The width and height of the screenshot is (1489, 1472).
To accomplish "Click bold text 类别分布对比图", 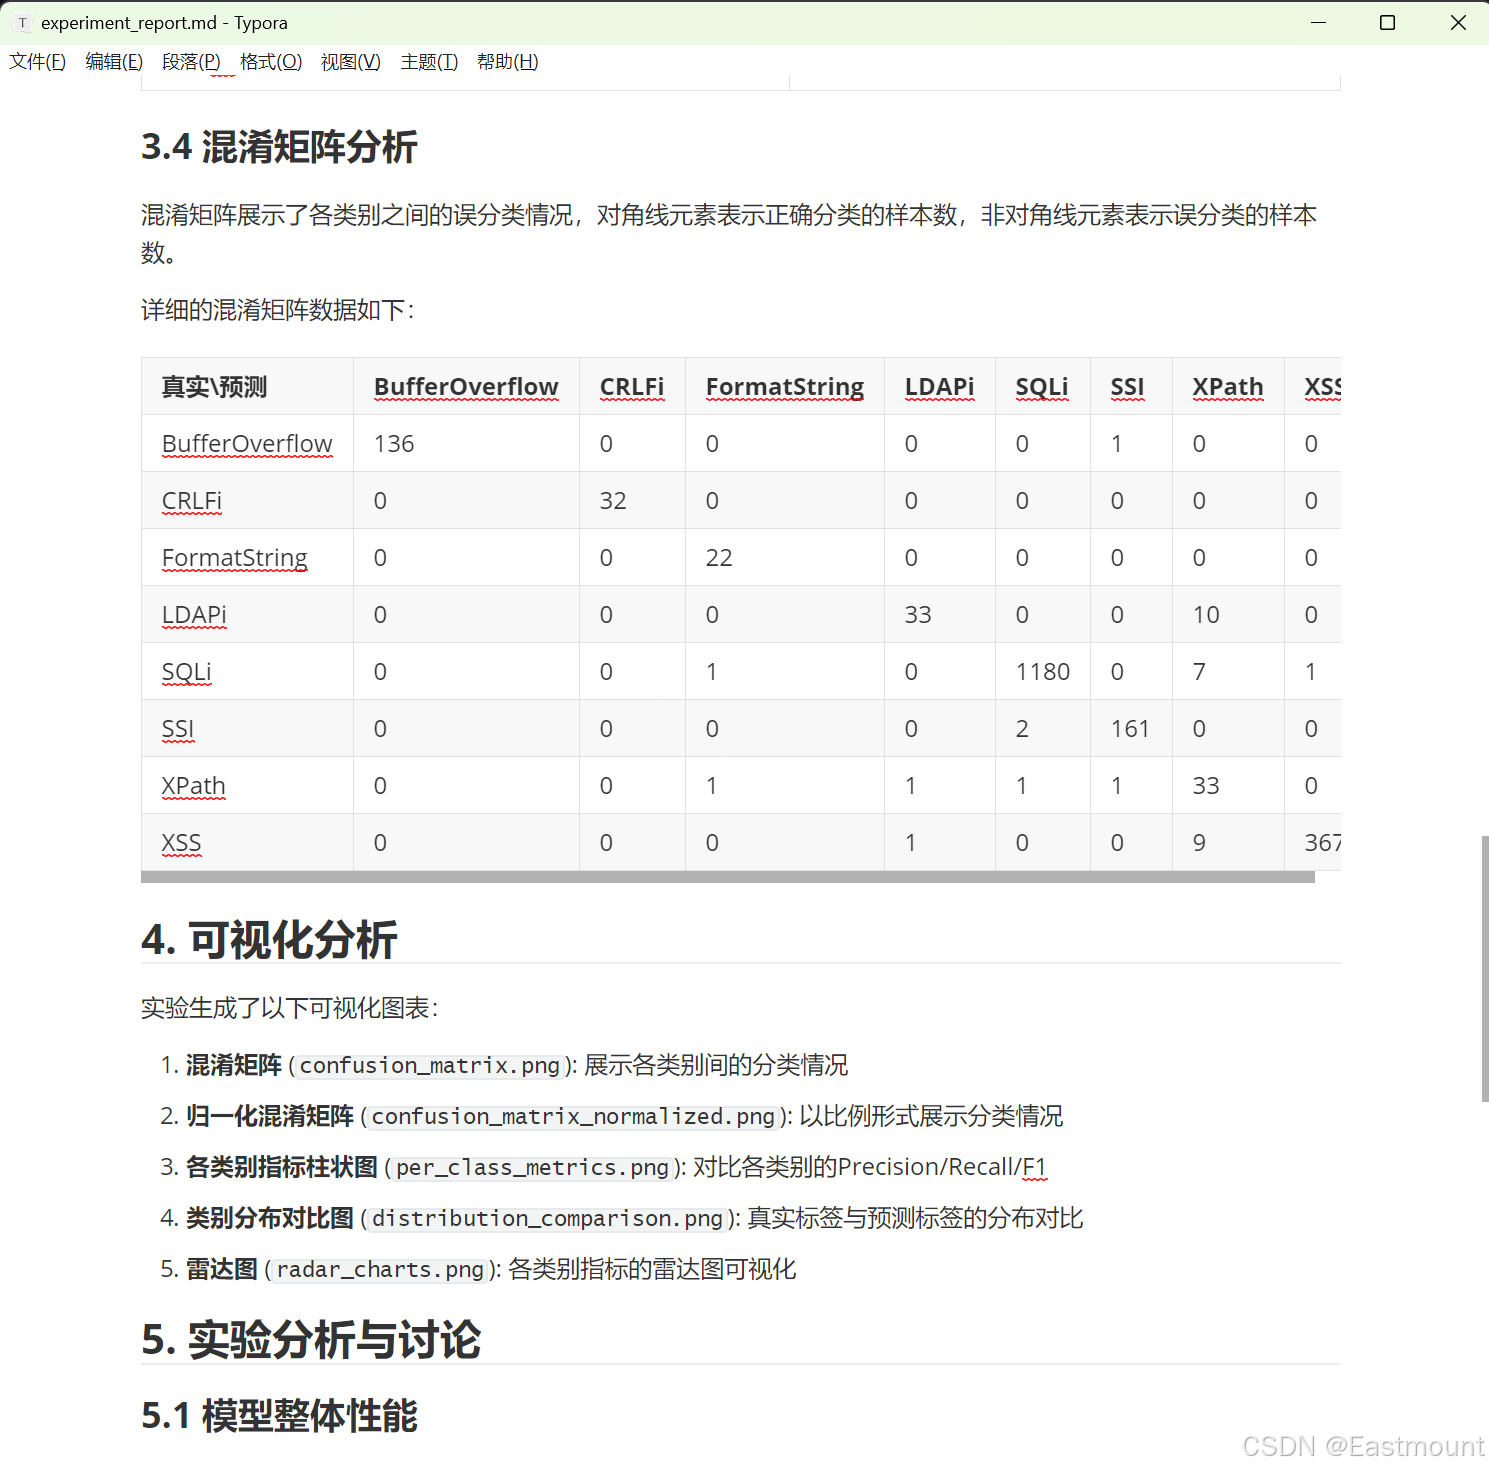I will click(x=270, y=1218).
